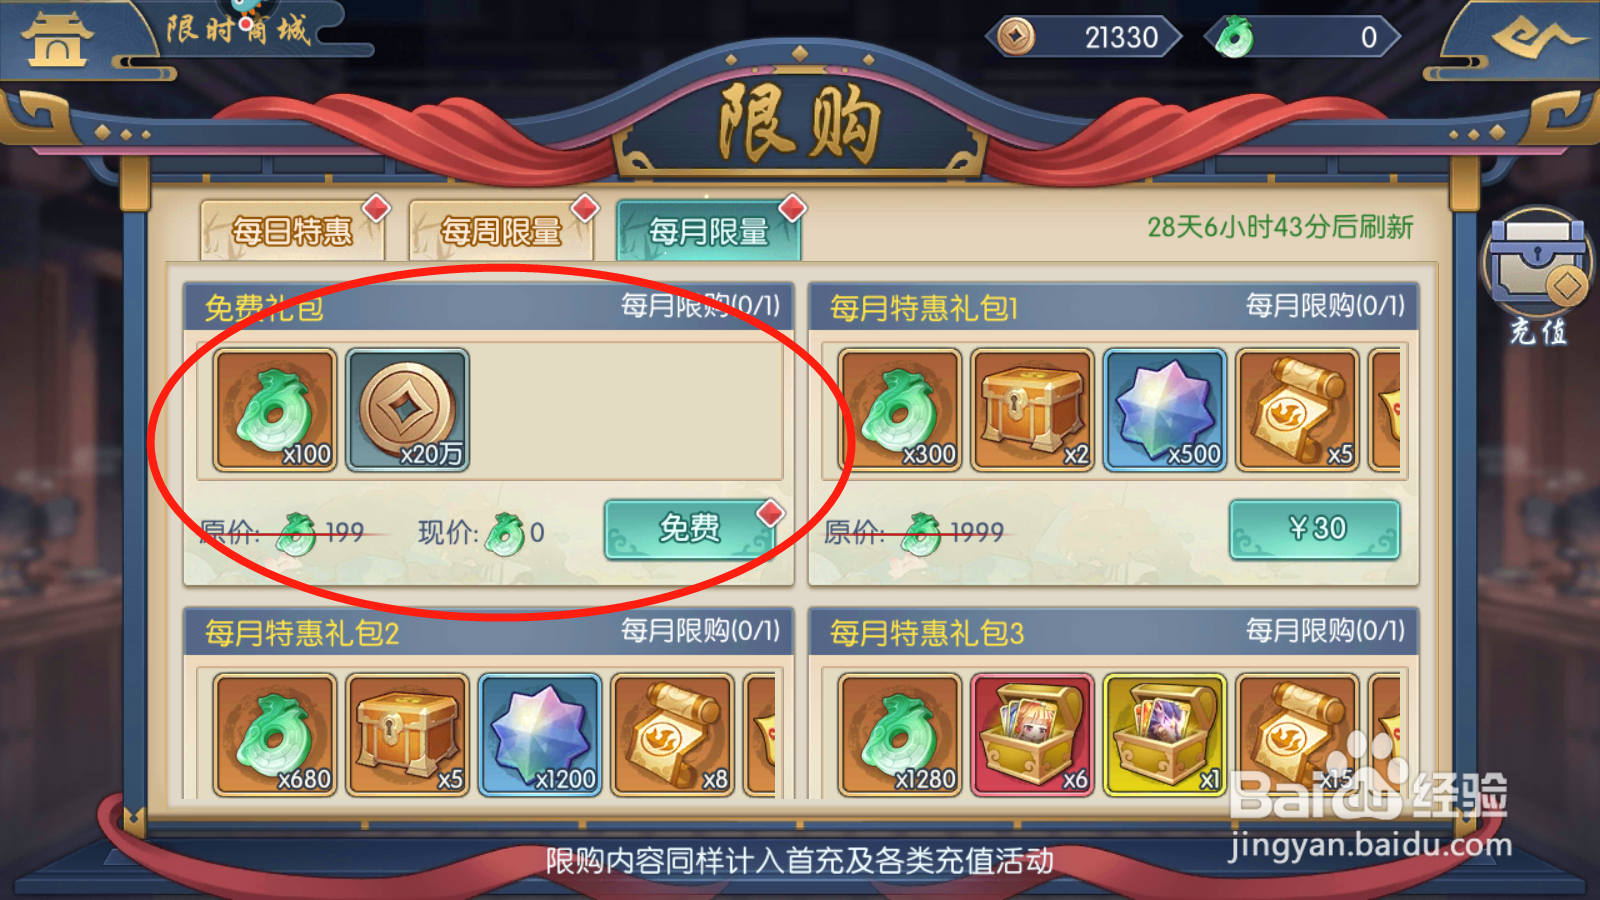The width and height of the screenshot is (1600, 900).
Task: Tap the jade x680 item in 礼包2
Action: tap(275, 735)
